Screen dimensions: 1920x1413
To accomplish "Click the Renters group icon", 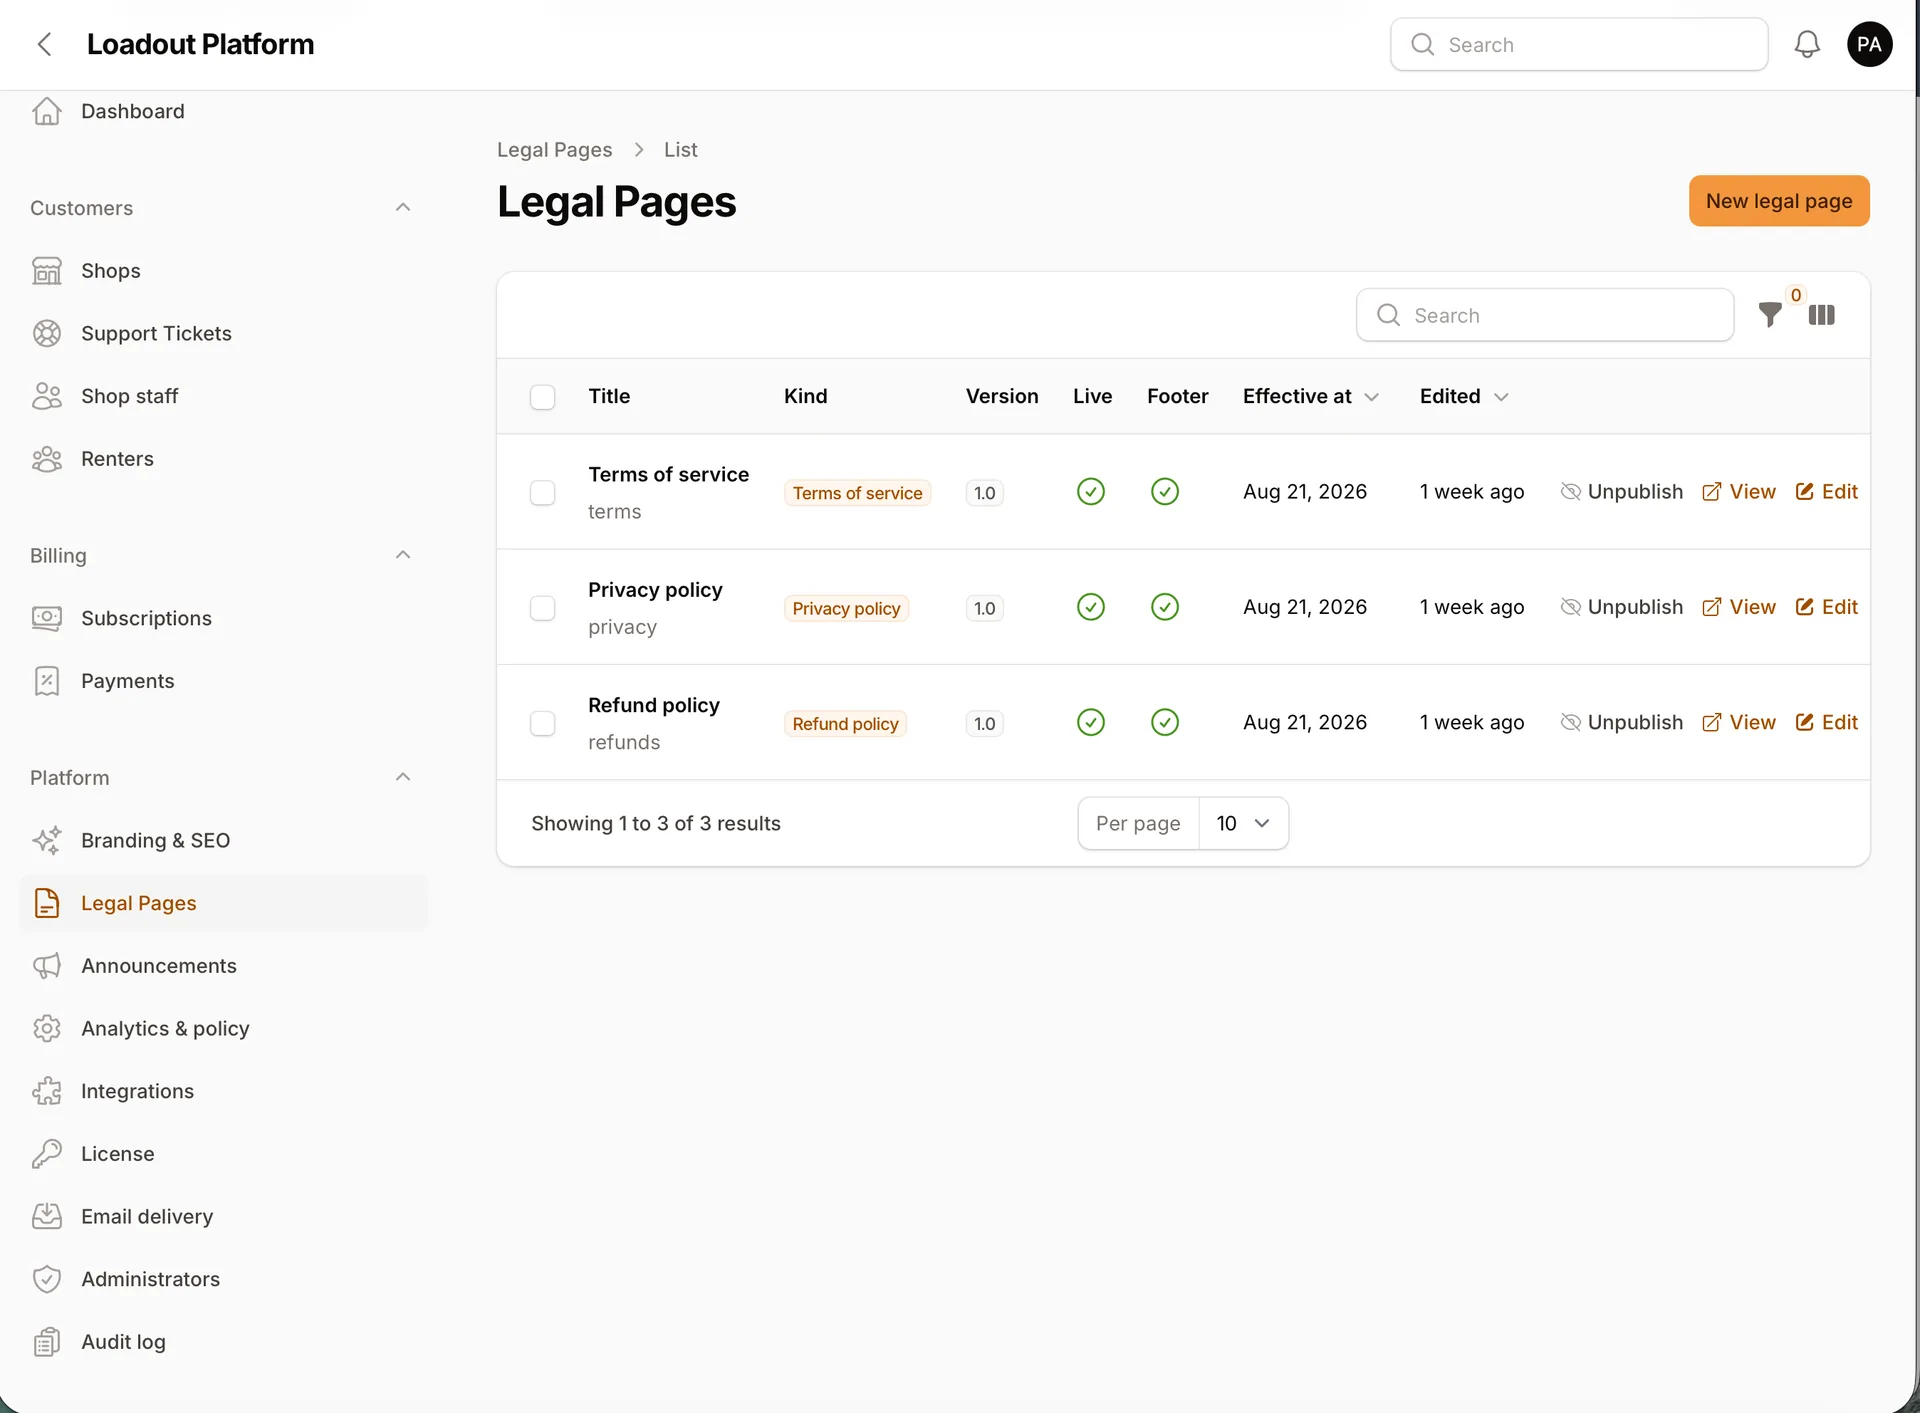I will tap(47, 459).
